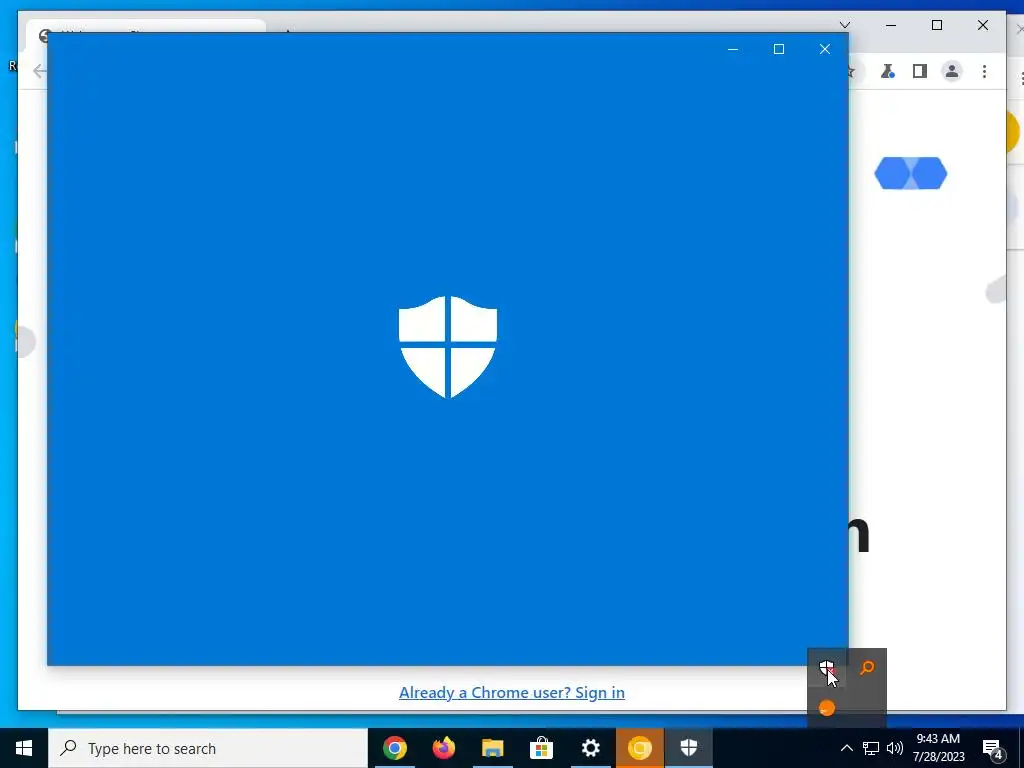Open network status icon in system tray

[871, 748]
